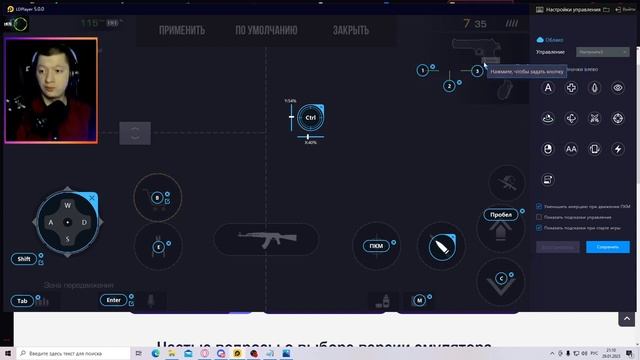This screenshot has width=640, height=360.
Task: Select the lightning bolt macro icon
Action: coord(618,149)
